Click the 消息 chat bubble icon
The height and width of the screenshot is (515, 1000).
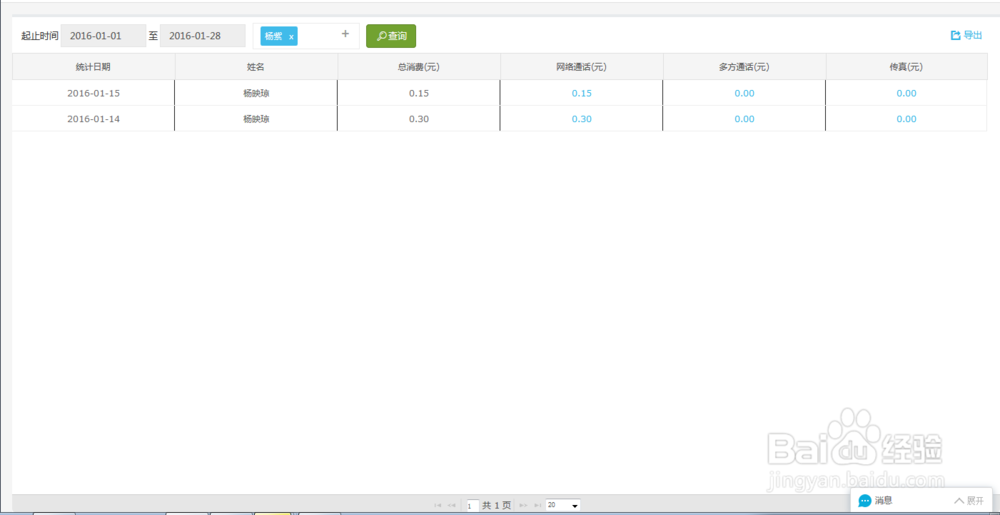pyautogui.click(x=865, y=500)
